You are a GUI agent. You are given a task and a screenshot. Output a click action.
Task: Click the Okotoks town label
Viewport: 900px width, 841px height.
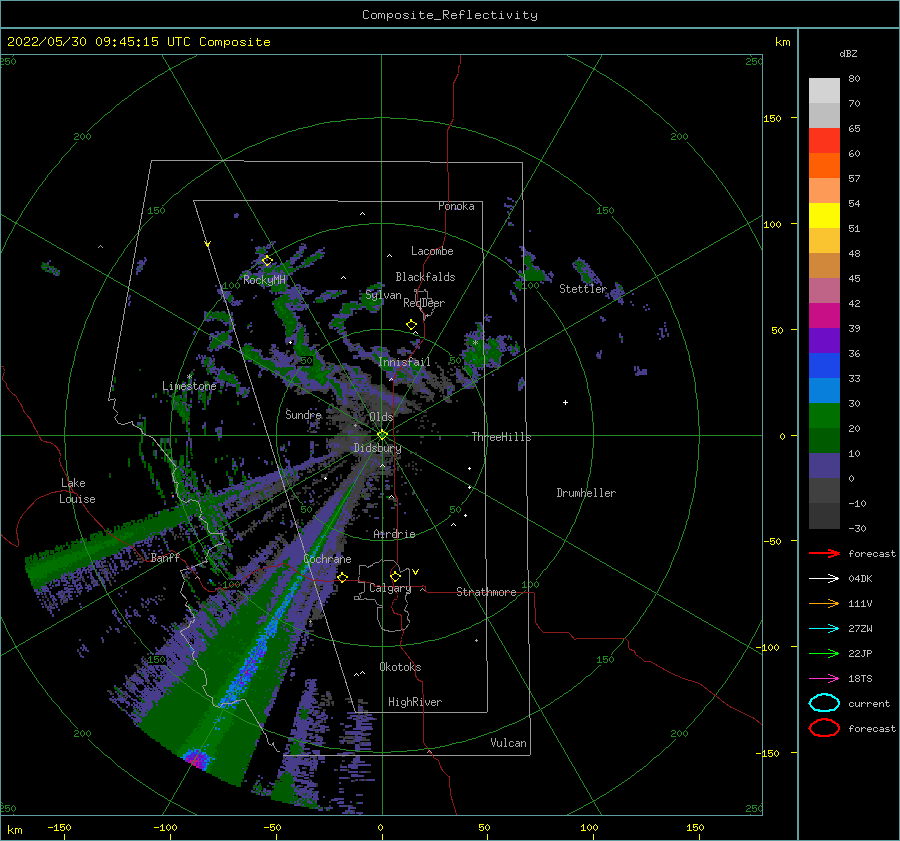point(401,668)
